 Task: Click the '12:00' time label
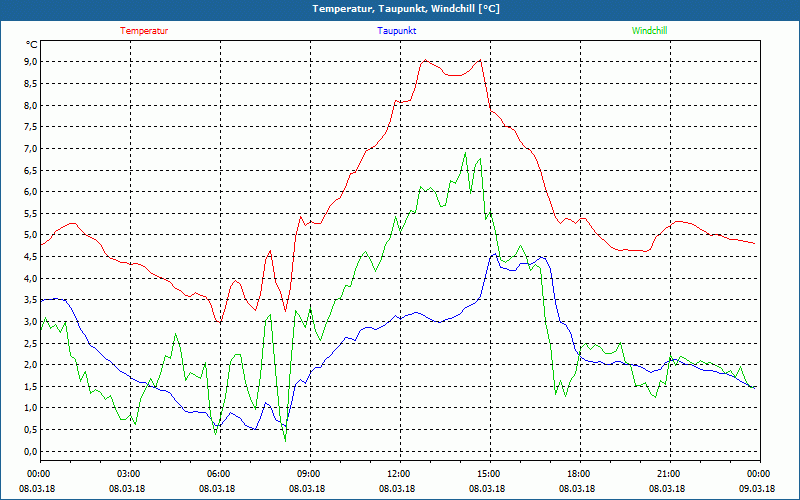[399, 474]
